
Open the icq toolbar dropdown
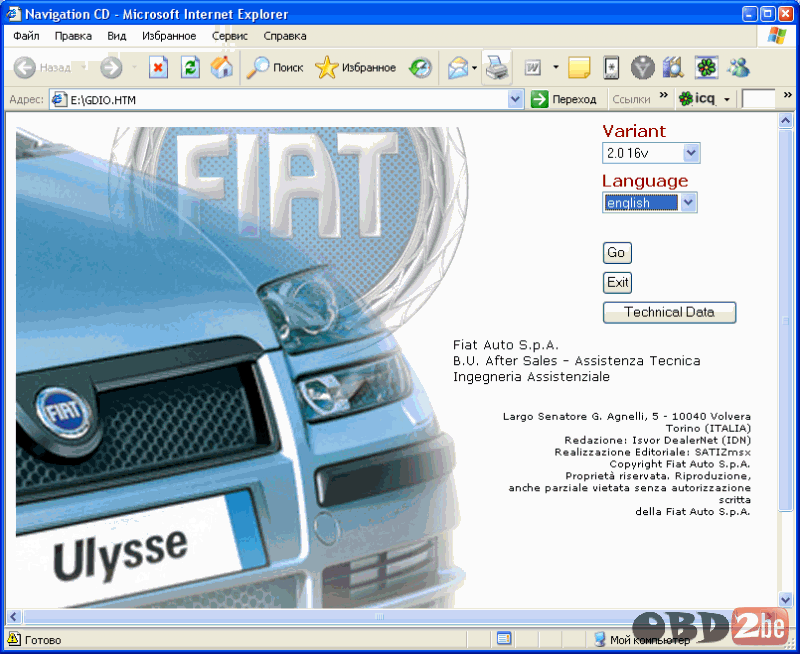(727, 99)
